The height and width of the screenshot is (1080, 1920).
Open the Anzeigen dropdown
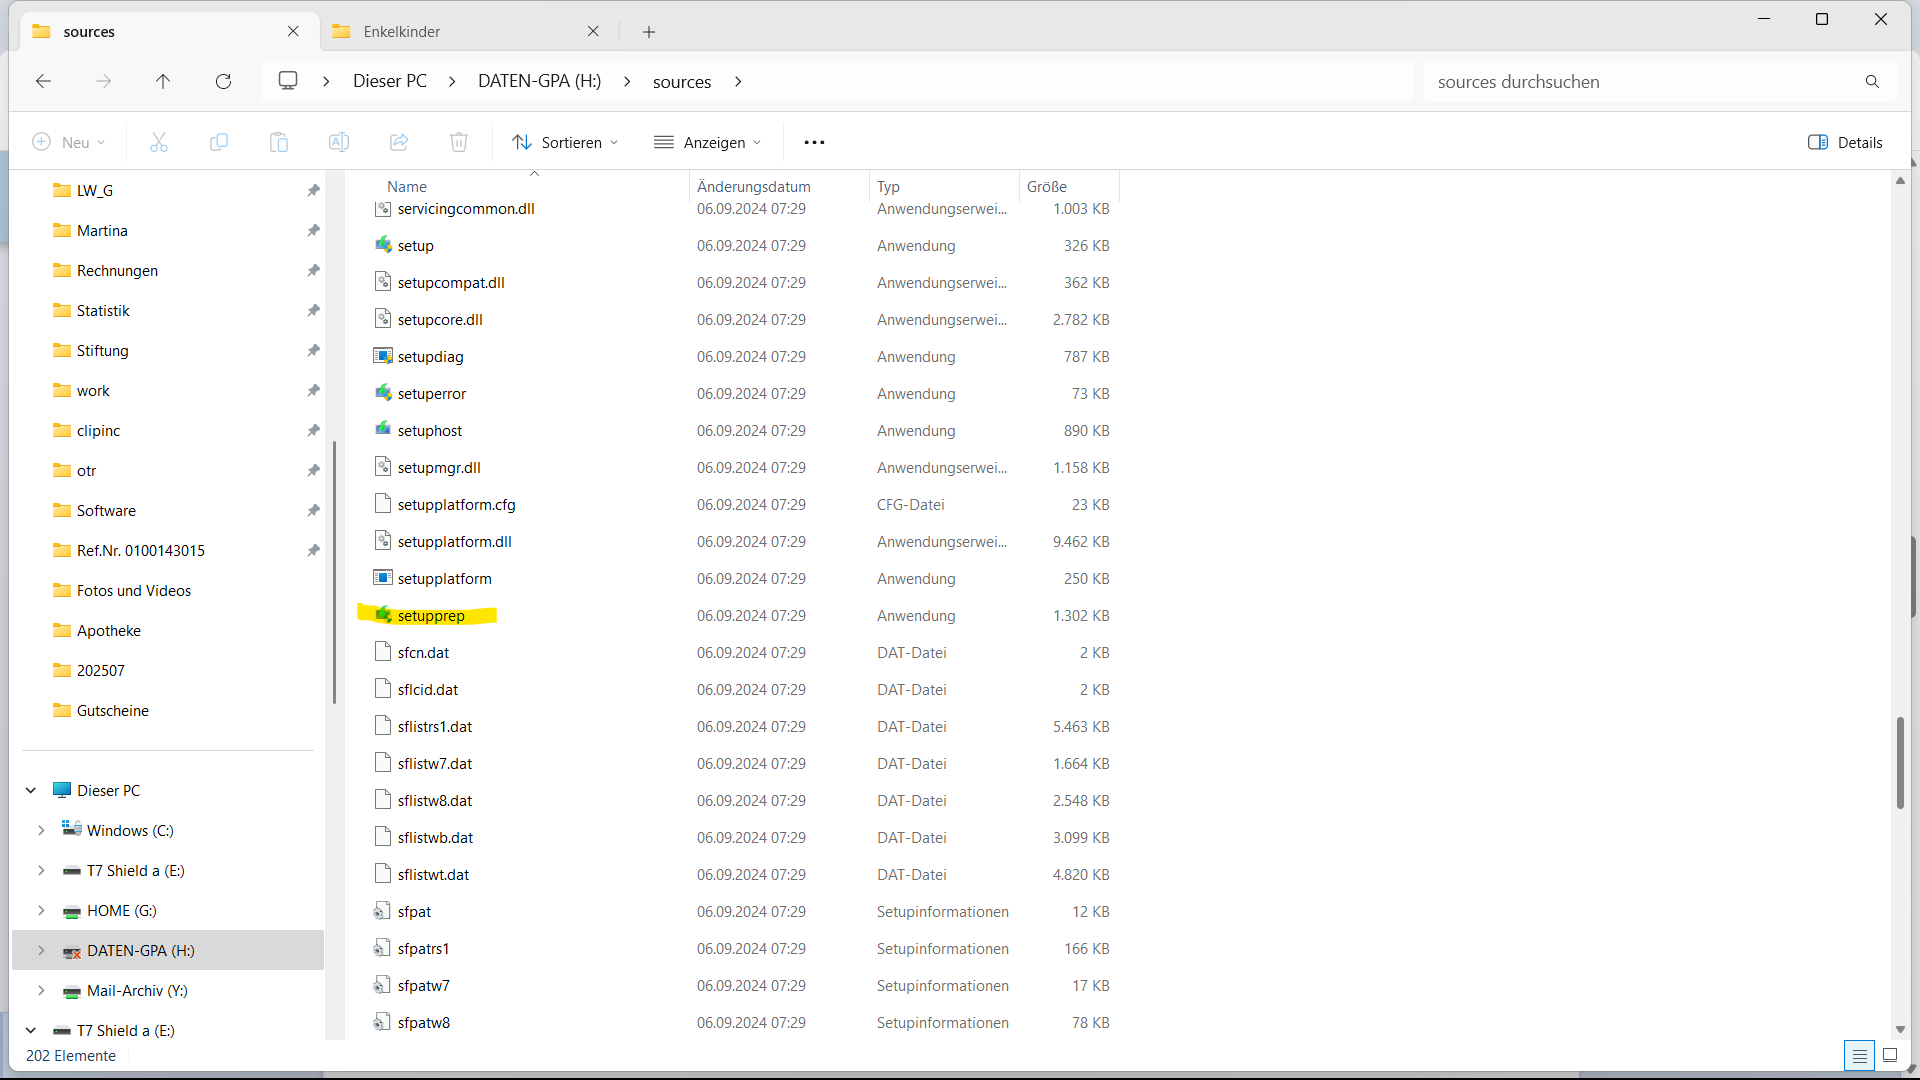pos(708,142)
